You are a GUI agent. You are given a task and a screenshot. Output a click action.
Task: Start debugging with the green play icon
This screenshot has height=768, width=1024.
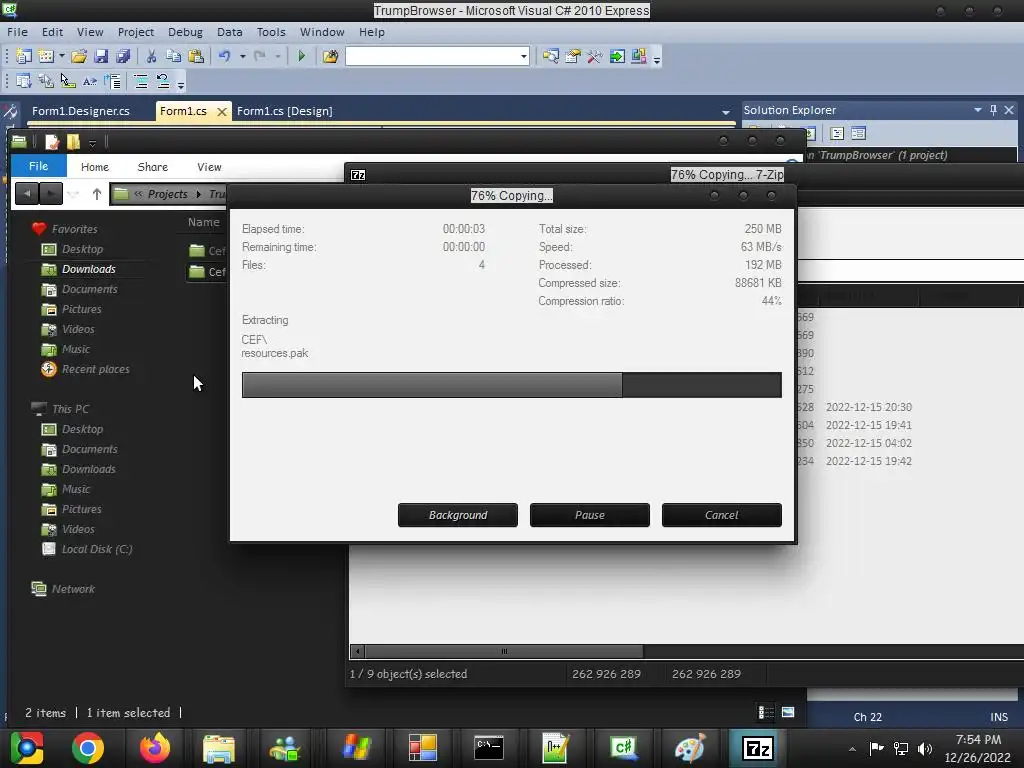(x=302, y=56)
